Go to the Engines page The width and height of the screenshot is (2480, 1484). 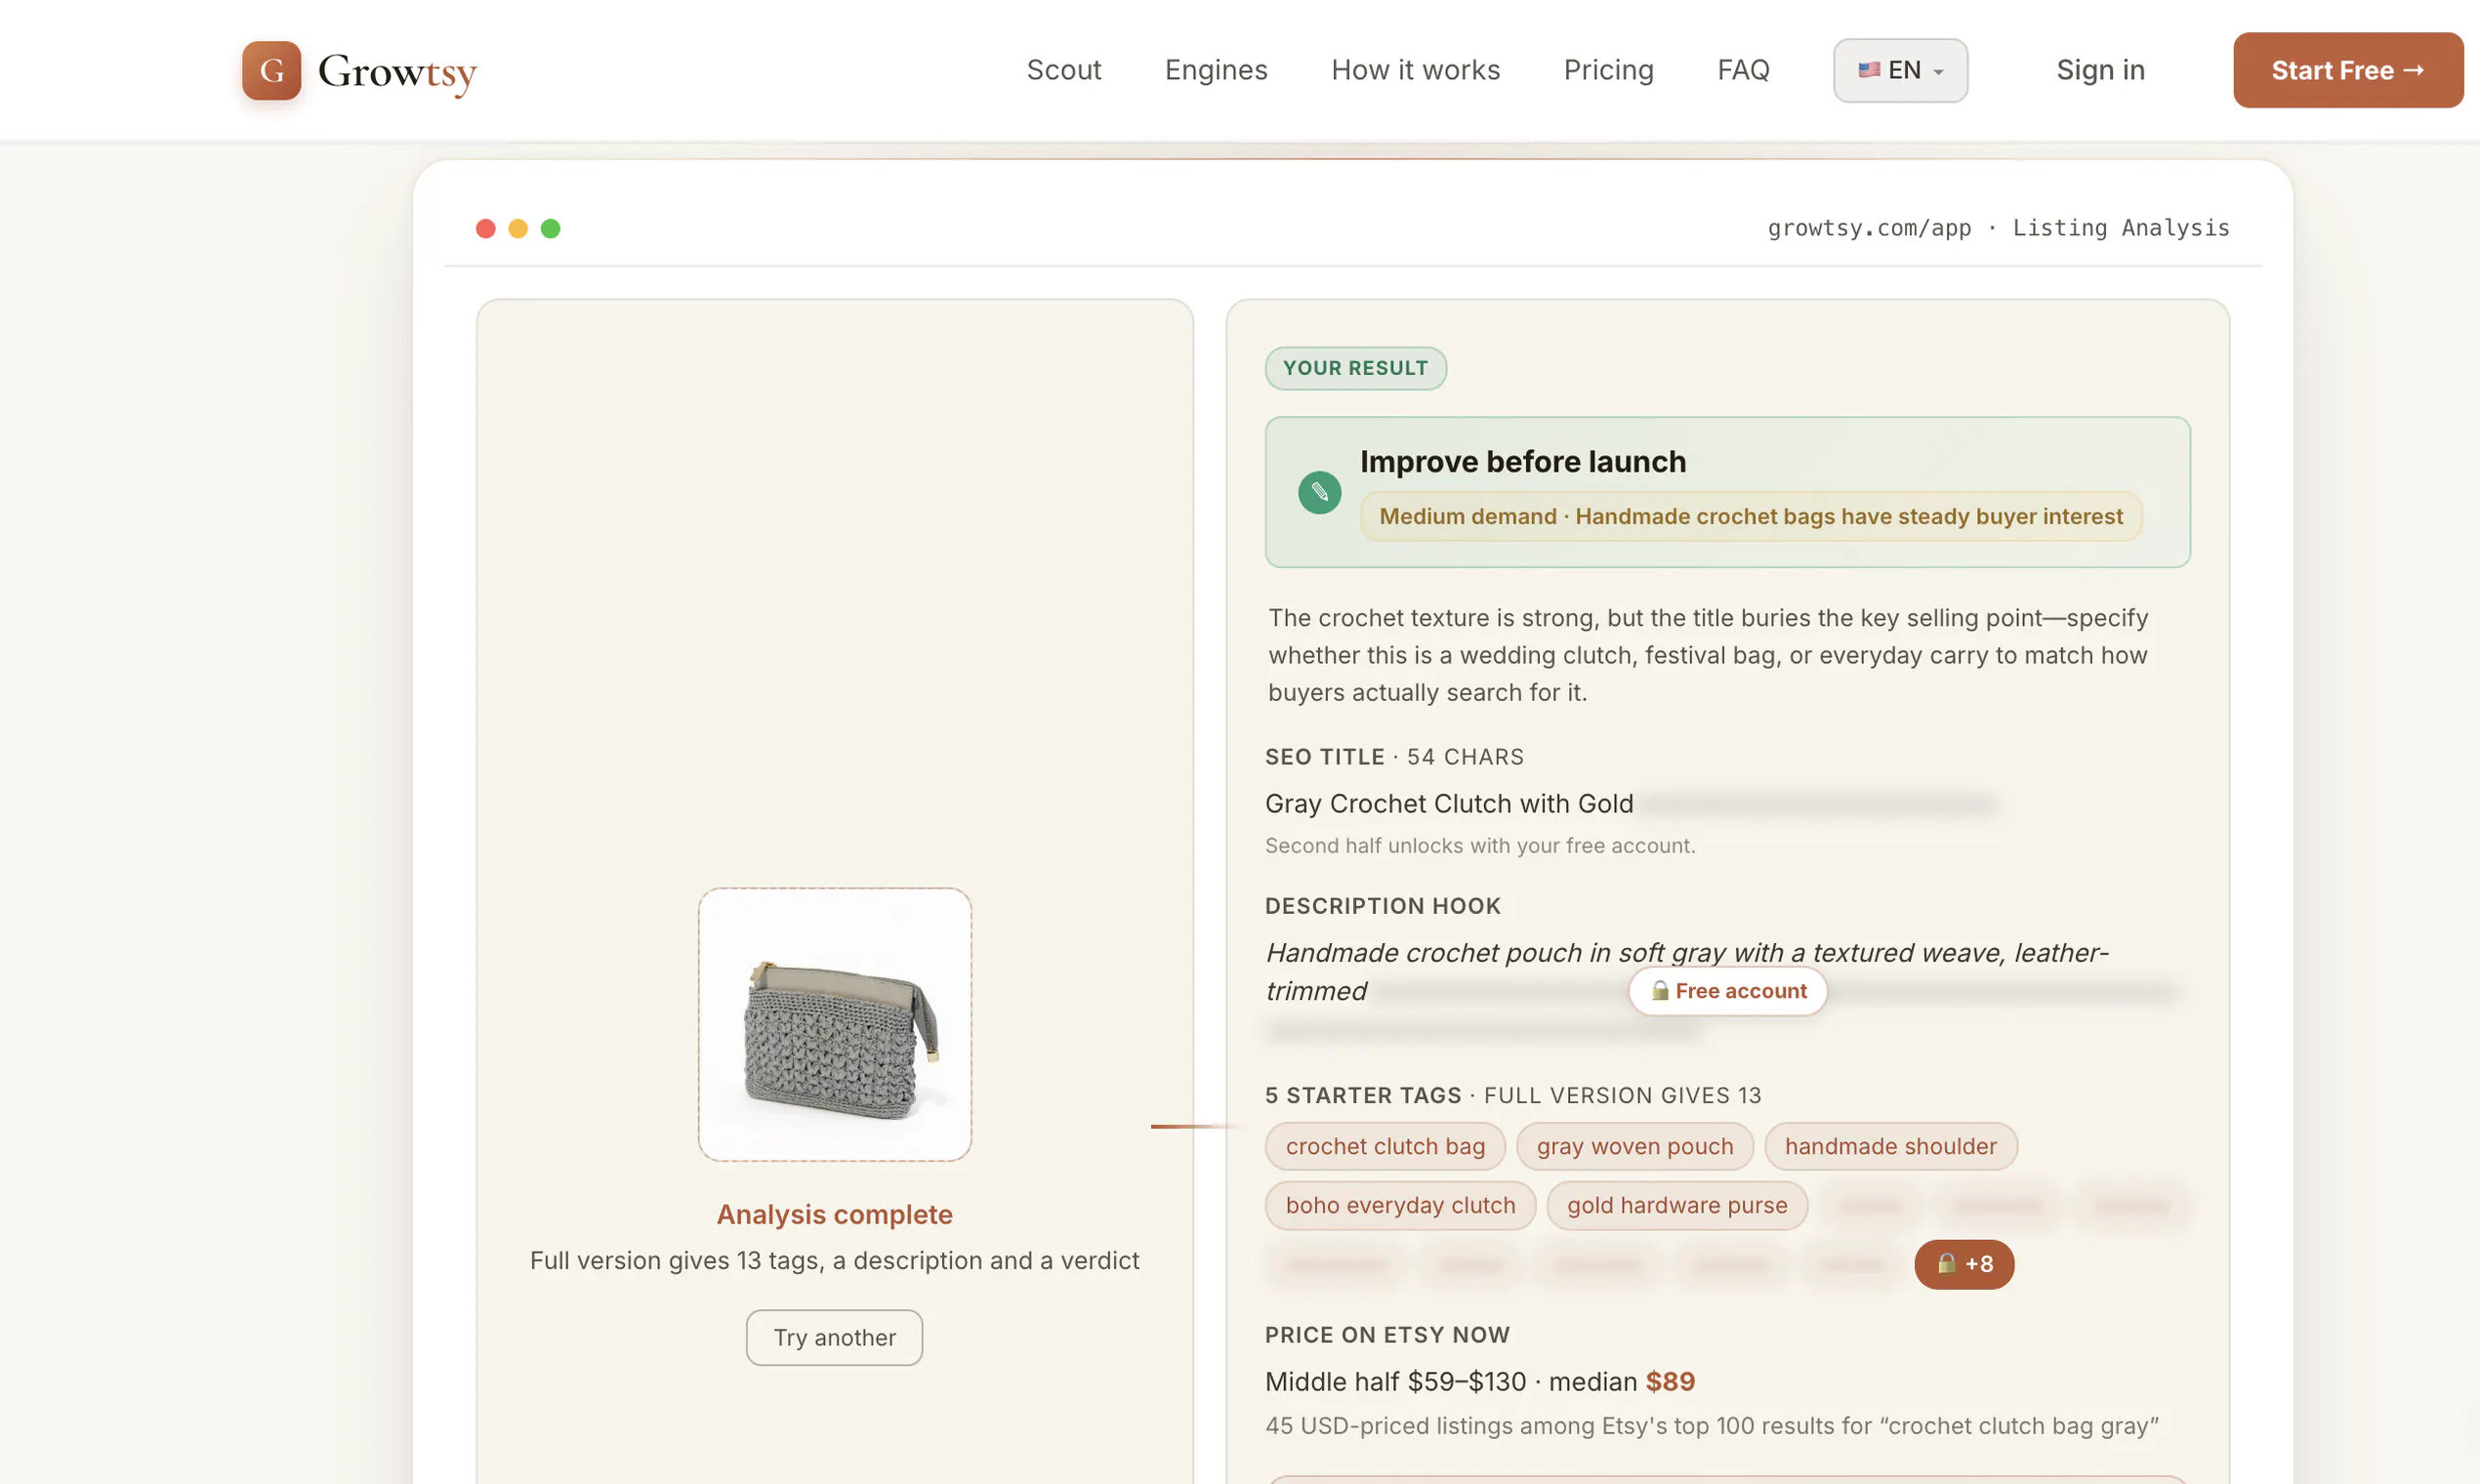(x=1215, y=70)
